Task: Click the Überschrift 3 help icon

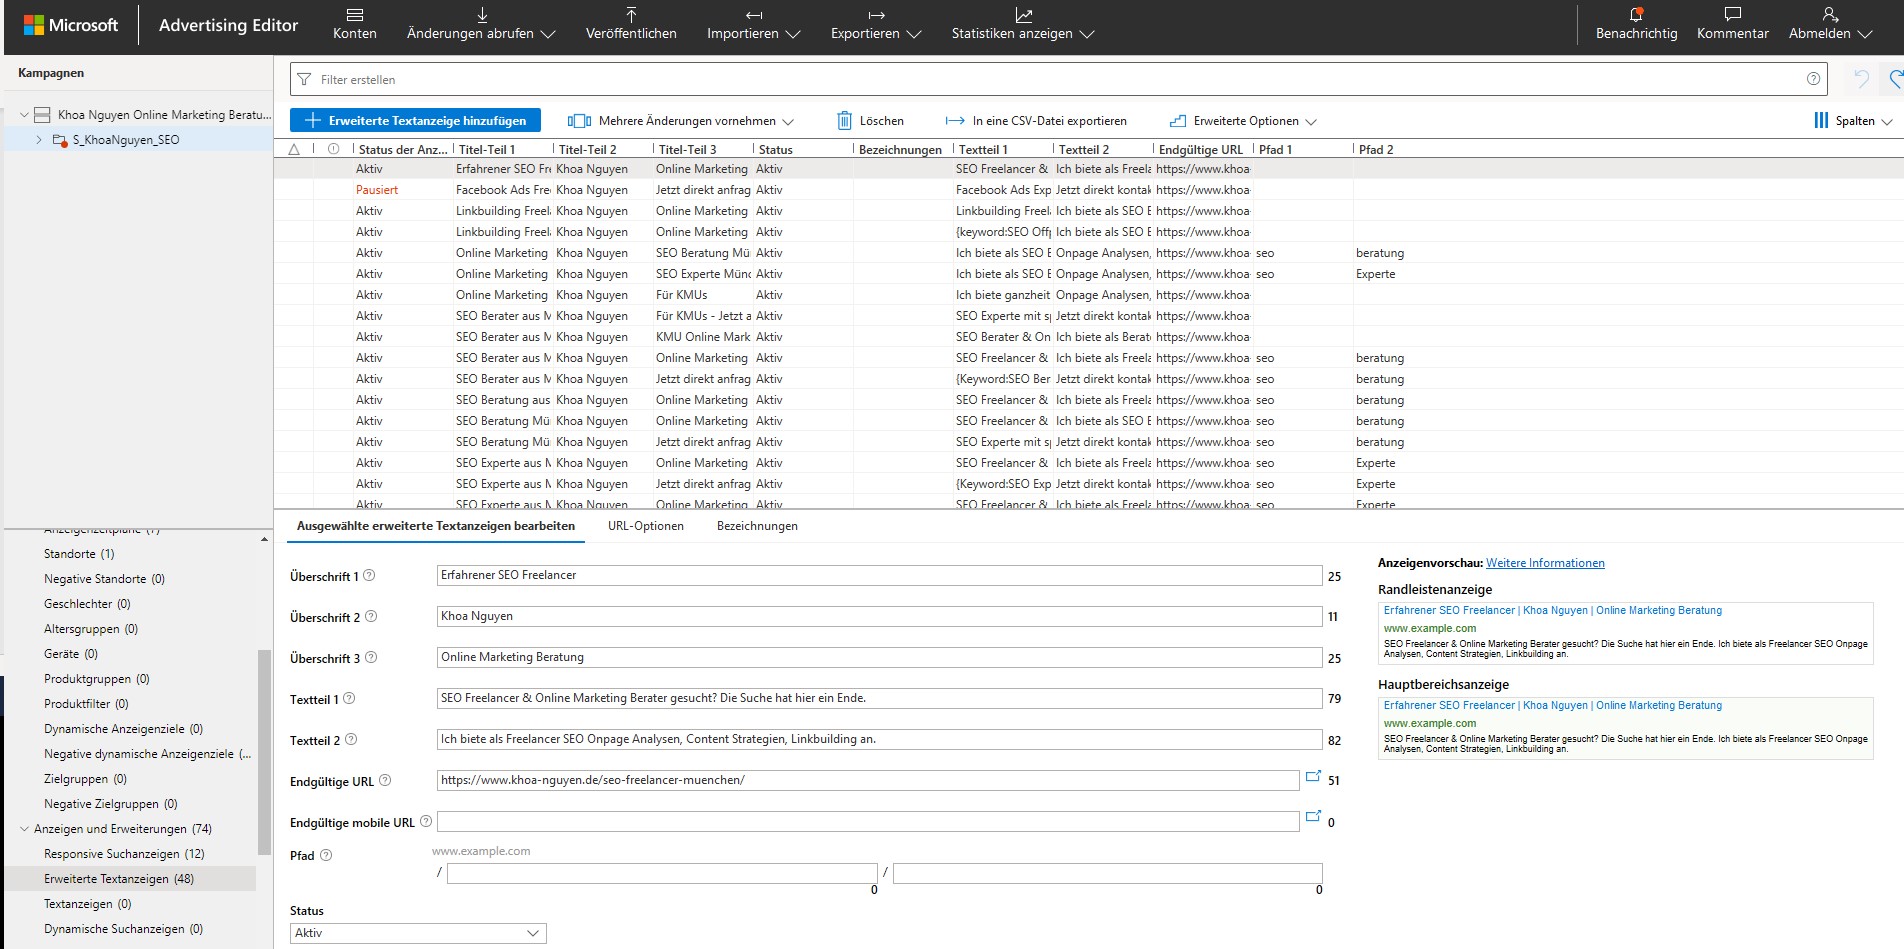Action: (x=371, y=658)
